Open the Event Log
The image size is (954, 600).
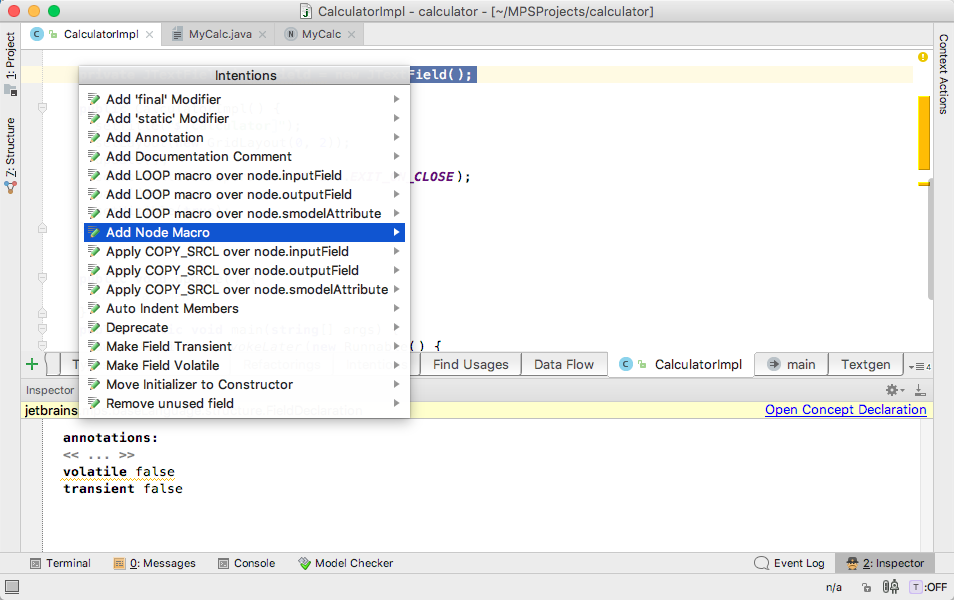point(789,563)
